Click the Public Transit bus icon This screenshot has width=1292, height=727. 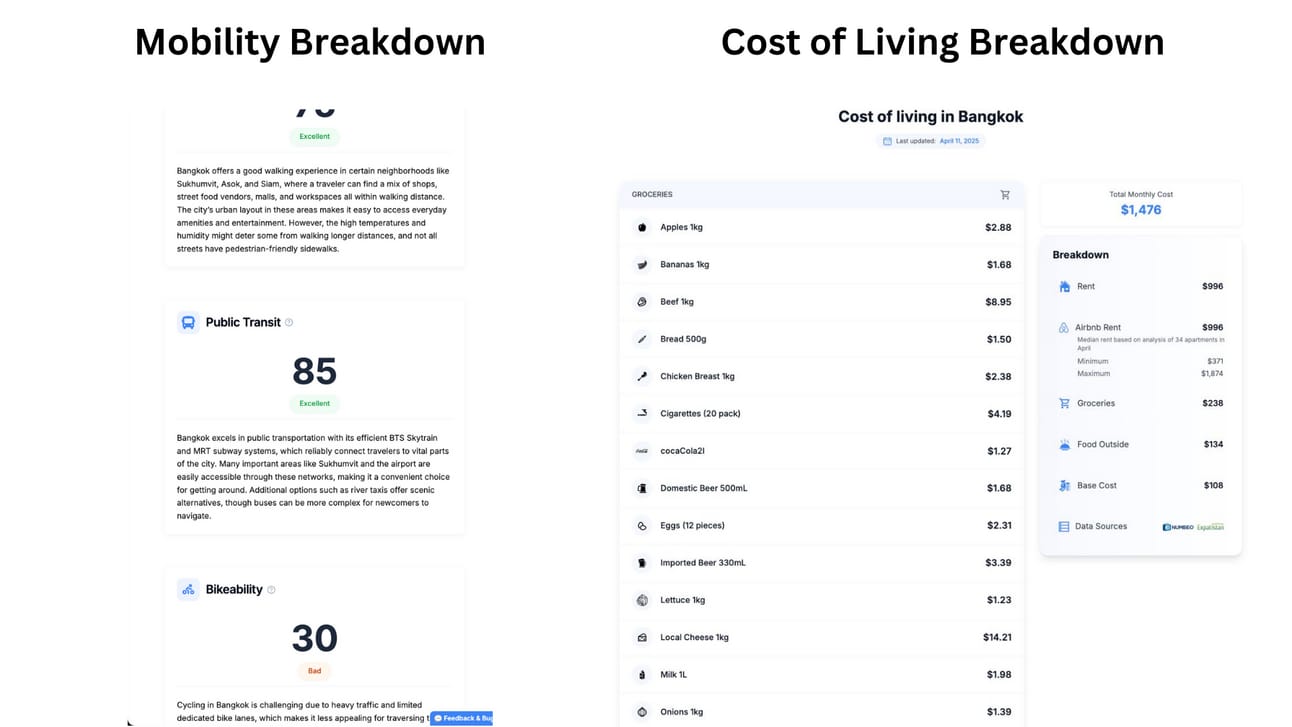tap(188, 323)
